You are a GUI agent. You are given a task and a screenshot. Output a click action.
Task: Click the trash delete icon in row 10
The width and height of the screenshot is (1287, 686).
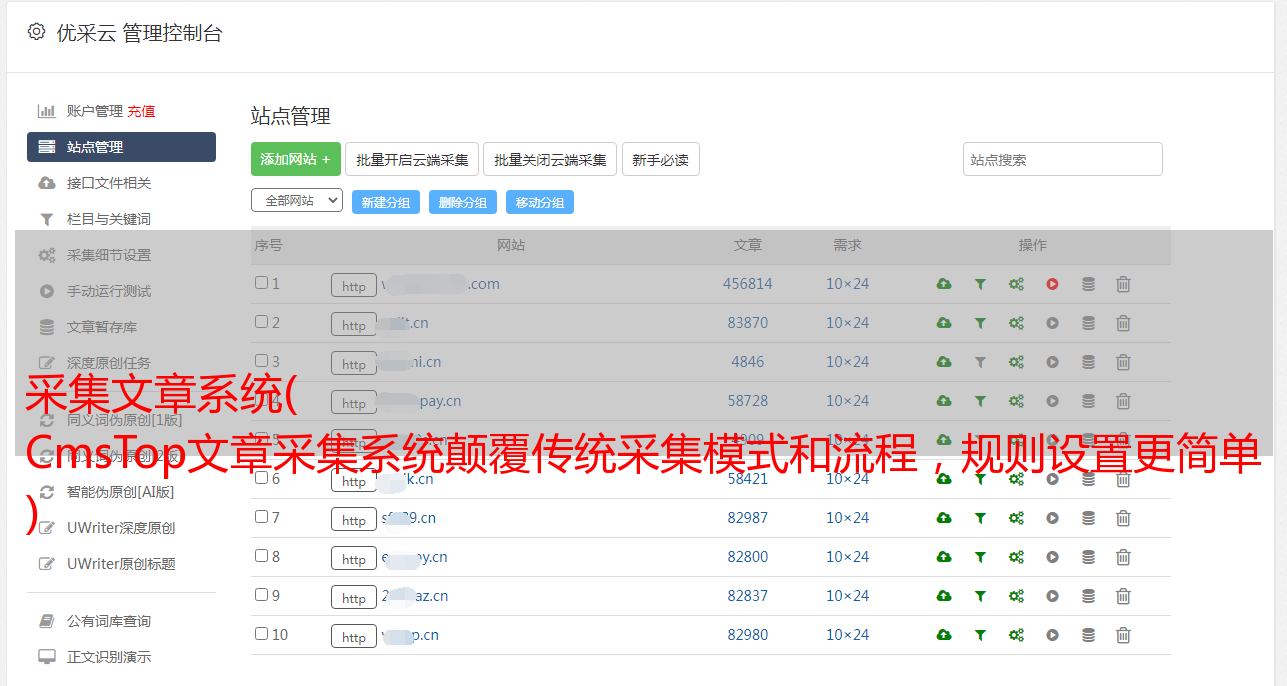point(1123,635)
